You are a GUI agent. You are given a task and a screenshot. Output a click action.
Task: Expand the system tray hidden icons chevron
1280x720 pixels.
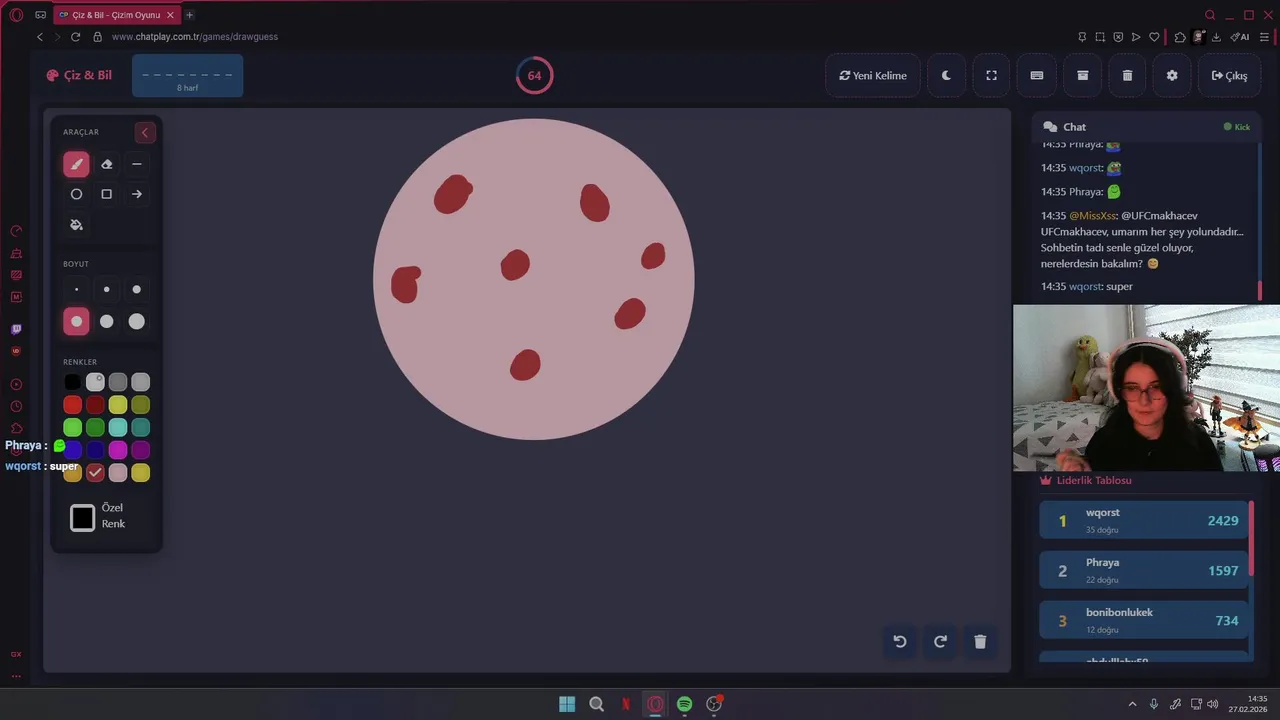[x=1132, y=704]
